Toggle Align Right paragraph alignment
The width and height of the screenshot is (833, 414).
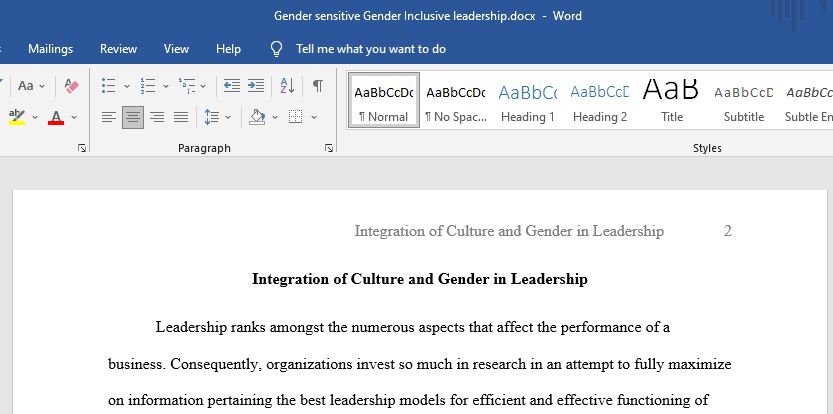[157, 117]
